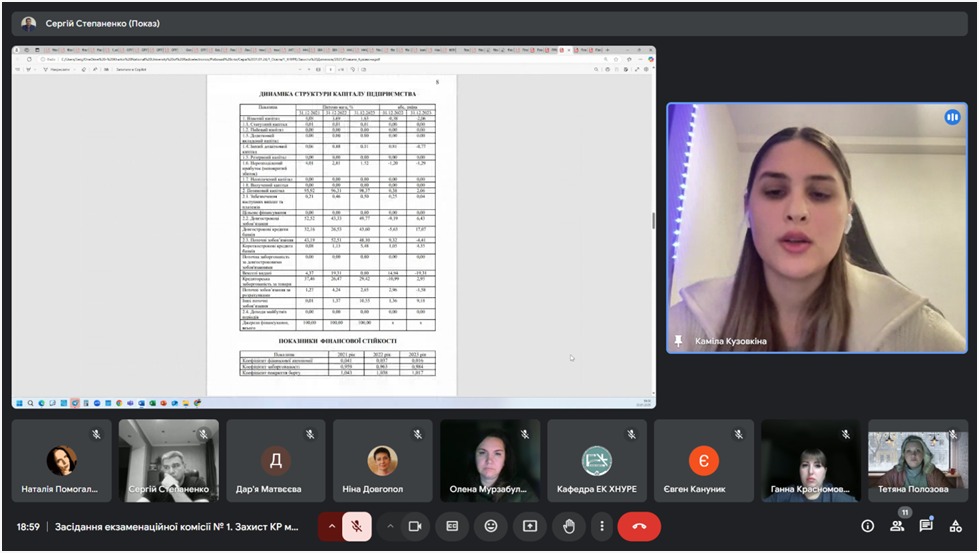Viewport: 979px width, 553px height.
Task: Toggle the camera on
Action: tap(415, 526)
